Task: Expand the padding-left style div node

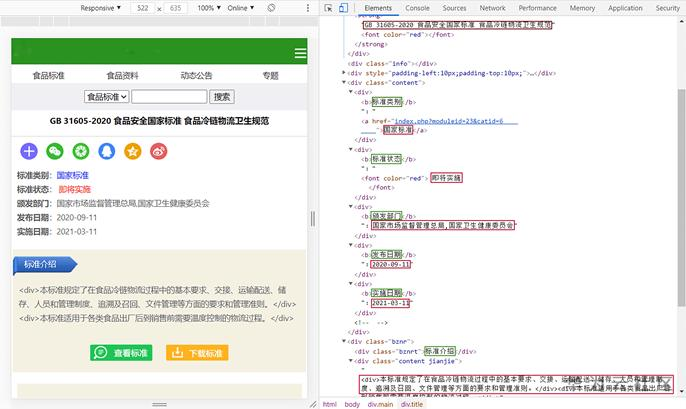Action: point(344,73)
